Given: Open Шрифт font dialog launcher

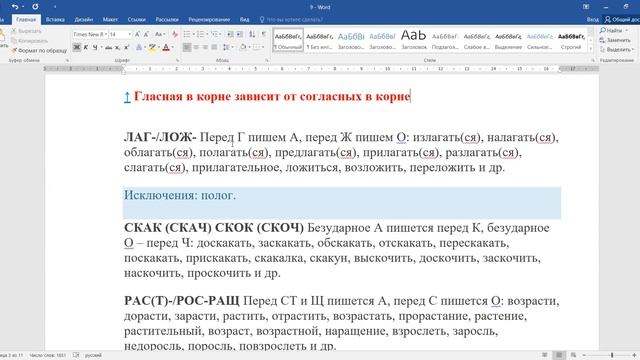Looking at the screenshot, I should coord(178,60).
